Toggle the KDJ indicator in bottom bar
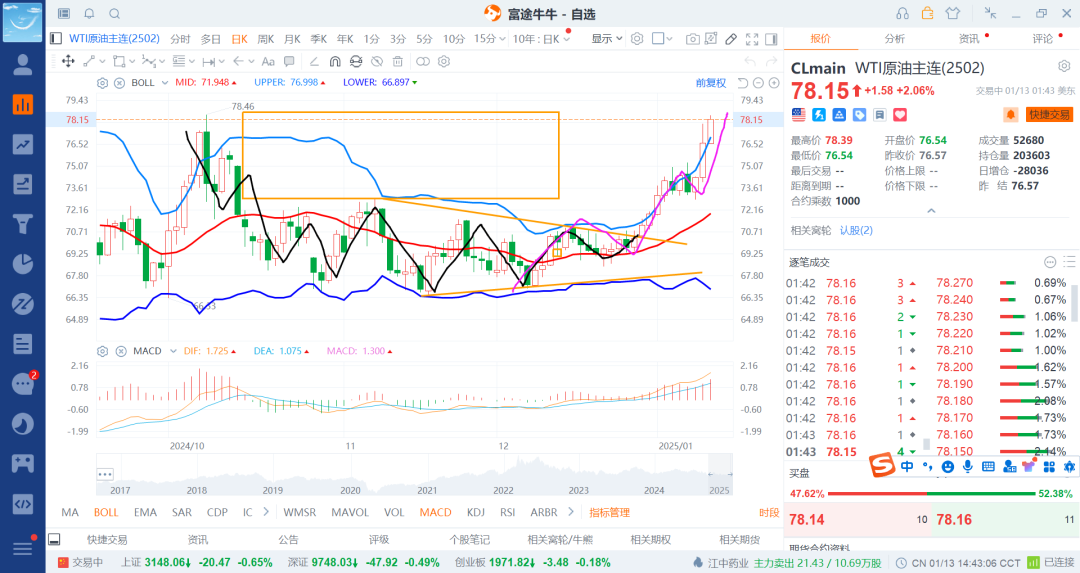Viewport: 1080px width, 573px height. pyautogui.click(x=475, y=512)
